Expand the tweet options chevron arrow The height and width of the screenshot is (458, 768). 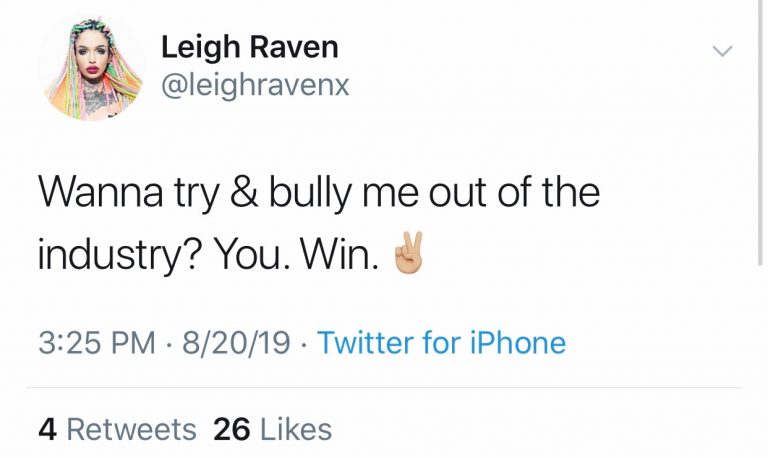(x=720, y=50)
